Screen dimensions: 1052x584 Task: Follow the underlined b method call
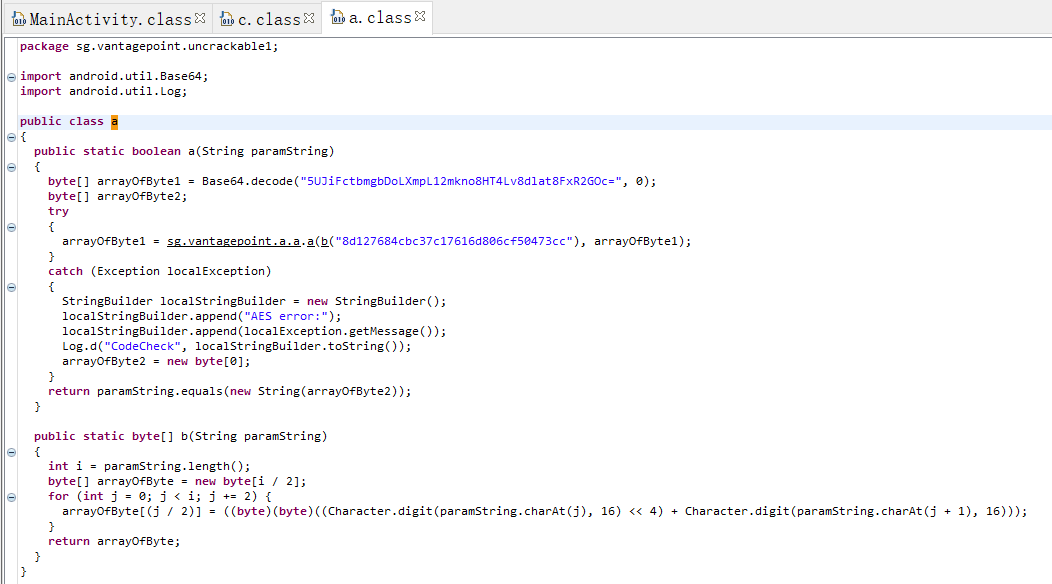pyautogui.click(x=325, y=241)
